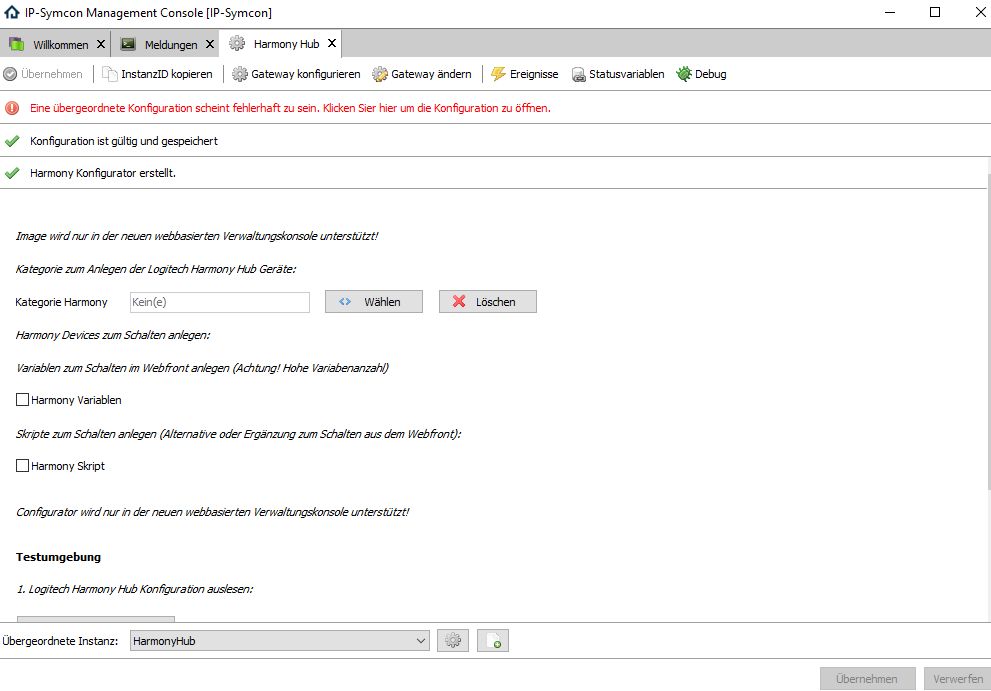
Task: Click the vertical scrollbar of the form
Action: coord(986,400)
